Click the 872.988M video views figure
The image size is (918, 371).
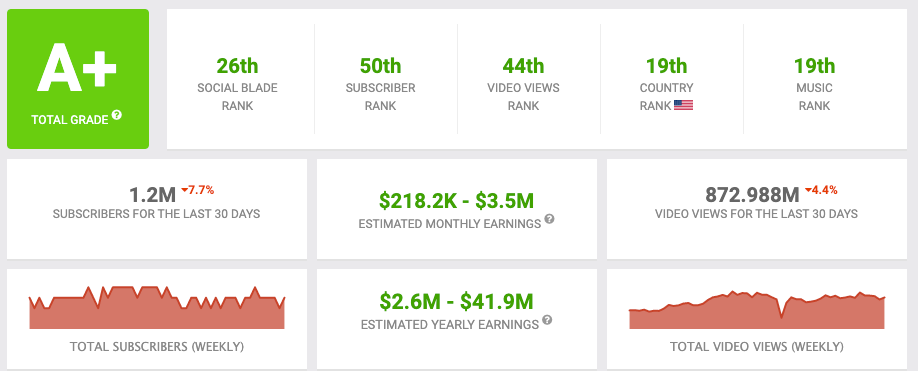pyautogui.click(x=752, y=195)
